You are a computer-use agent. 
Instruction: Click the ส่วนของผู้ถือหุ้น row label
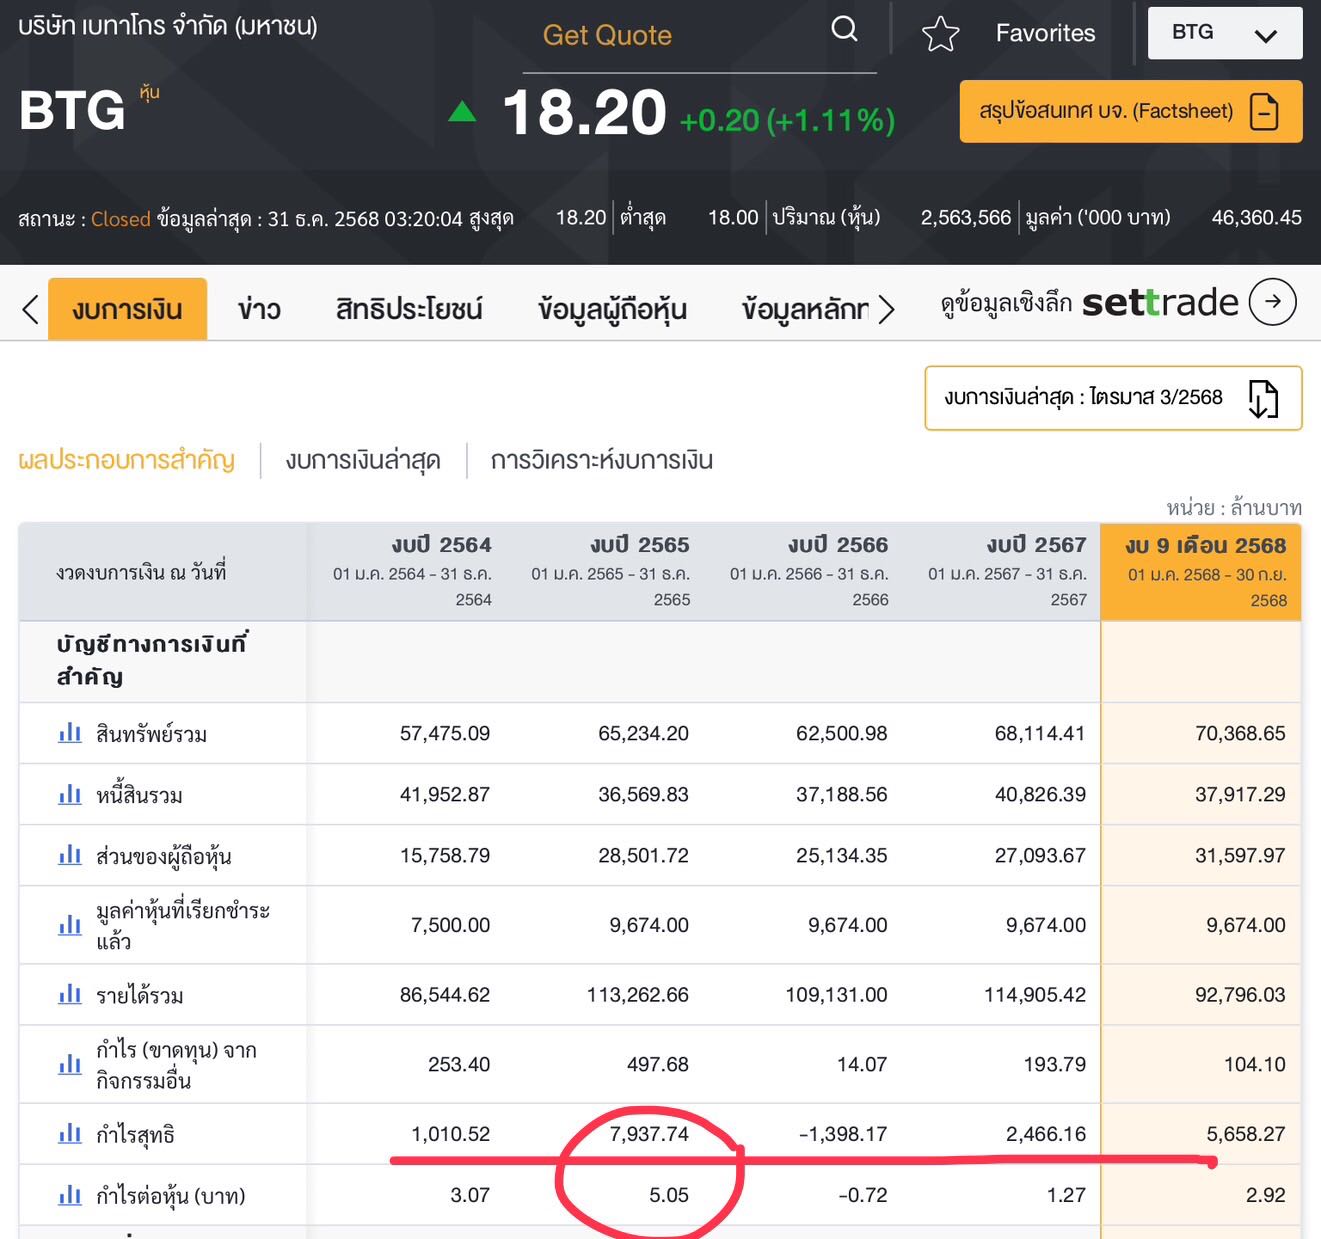(x=164, y=856)
